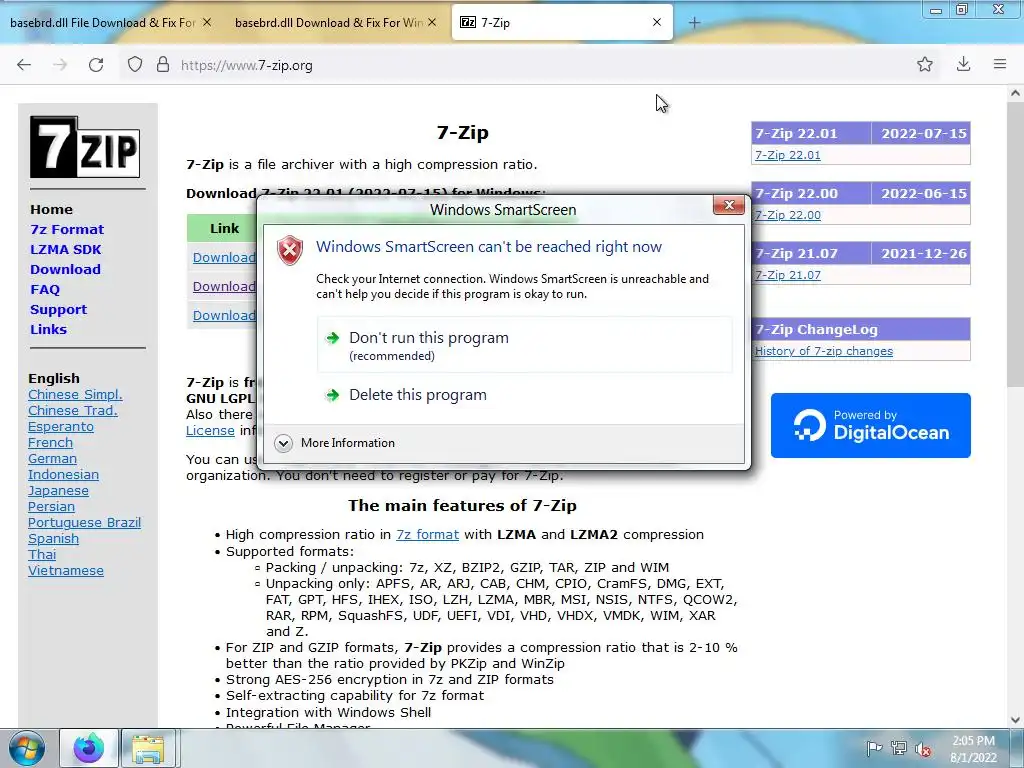The height and width of the screenshot is (768, 1024).
Task: Switch language to Portuguese Brazil
Action: click(84, 522)
